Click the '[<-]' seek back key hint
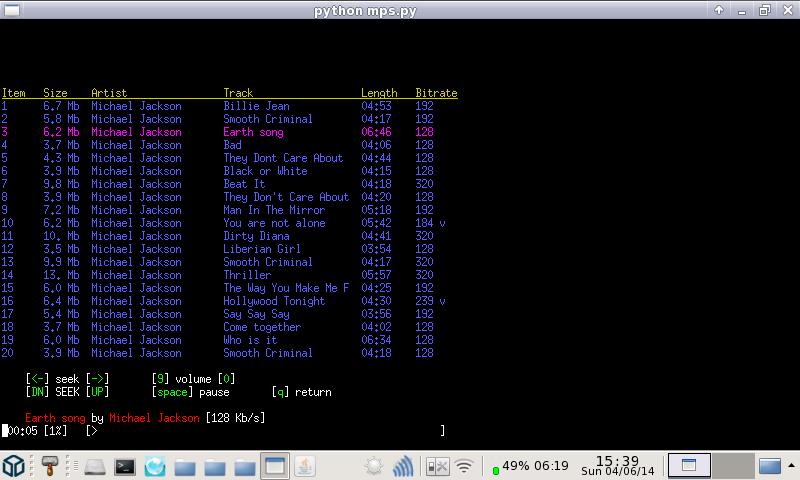This screenshot has width=800, height=480. (37, 379)
